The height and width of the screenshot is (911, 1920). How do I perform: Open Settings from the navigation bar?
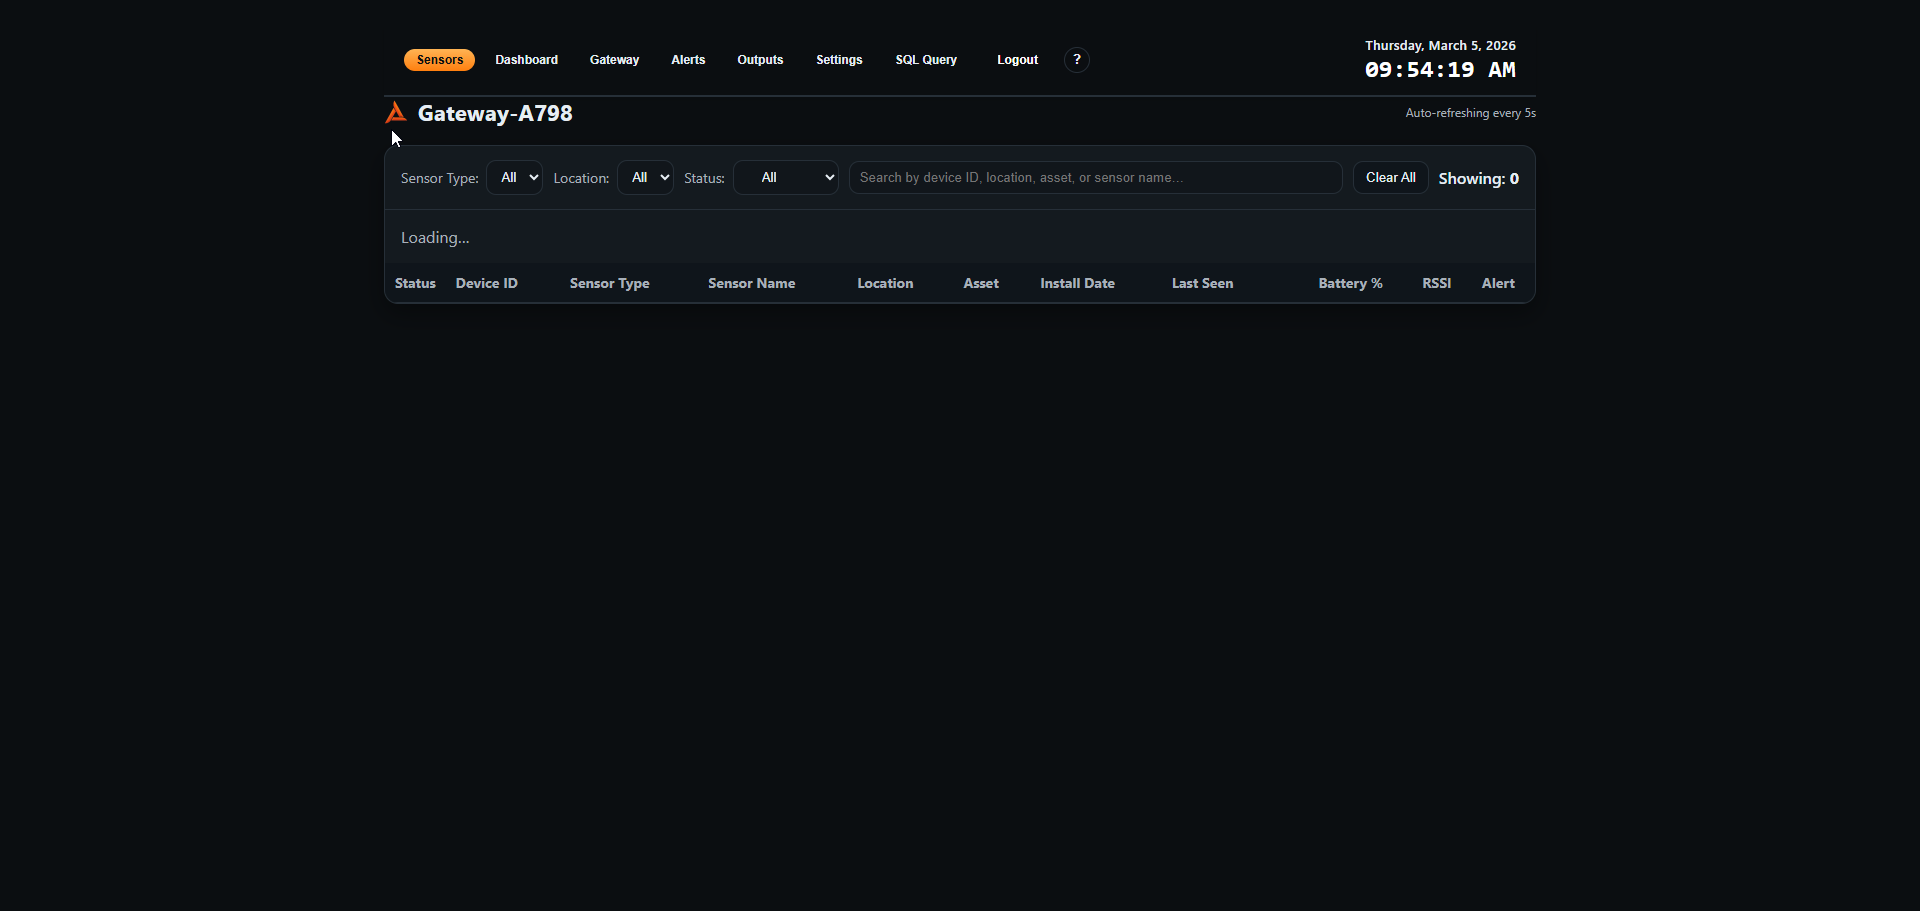838,60
